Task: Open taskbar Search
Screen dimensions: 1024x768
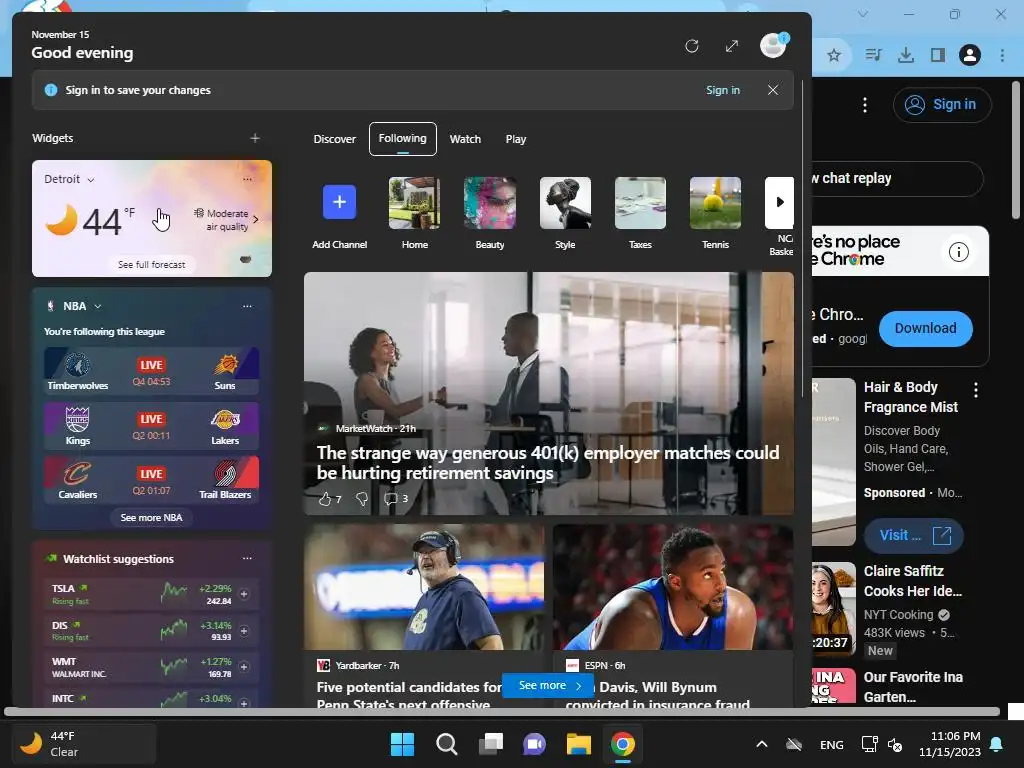Action: [447, 744]
